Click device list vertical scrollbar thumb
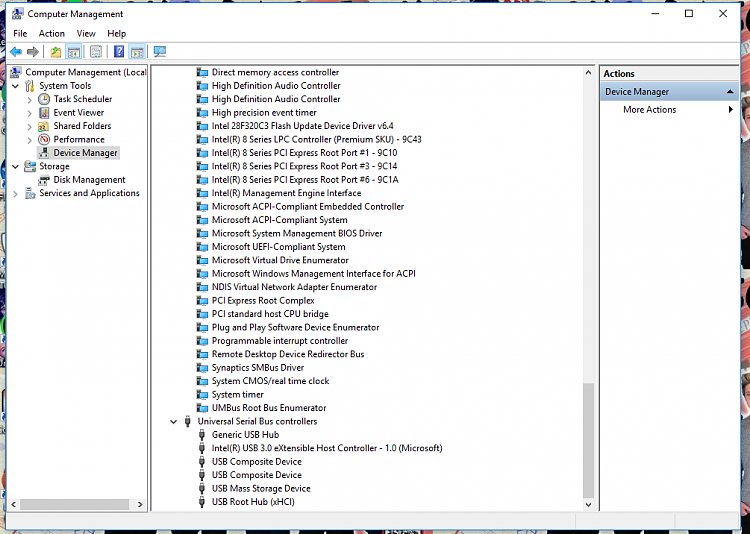 (588, 440)
